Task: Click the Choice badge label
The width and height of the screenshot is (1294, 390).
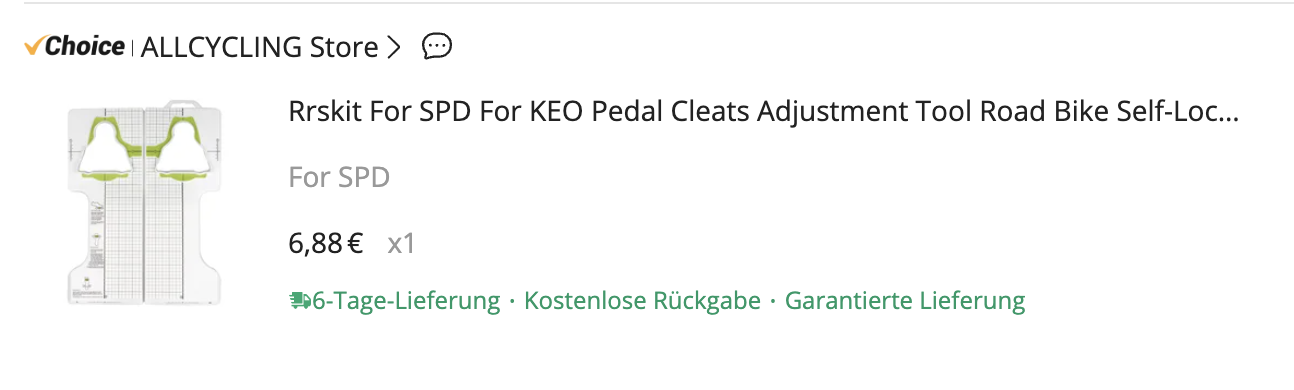Action: point(74,46)
